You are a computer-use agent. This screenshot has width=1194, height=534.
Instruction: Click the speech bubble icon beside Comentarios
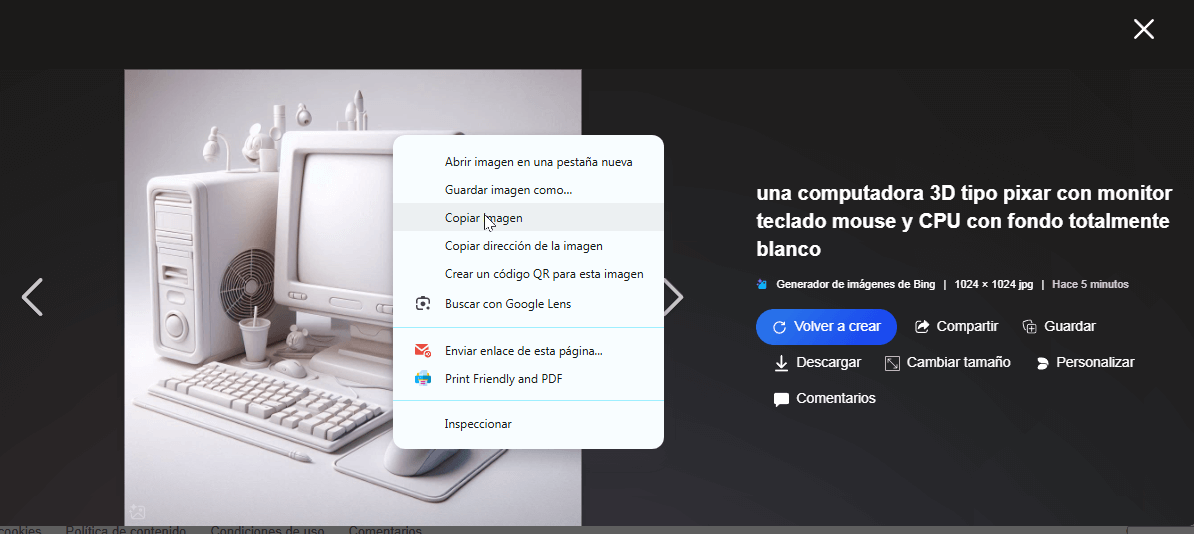pyautogui.click(x=781, y=399)
